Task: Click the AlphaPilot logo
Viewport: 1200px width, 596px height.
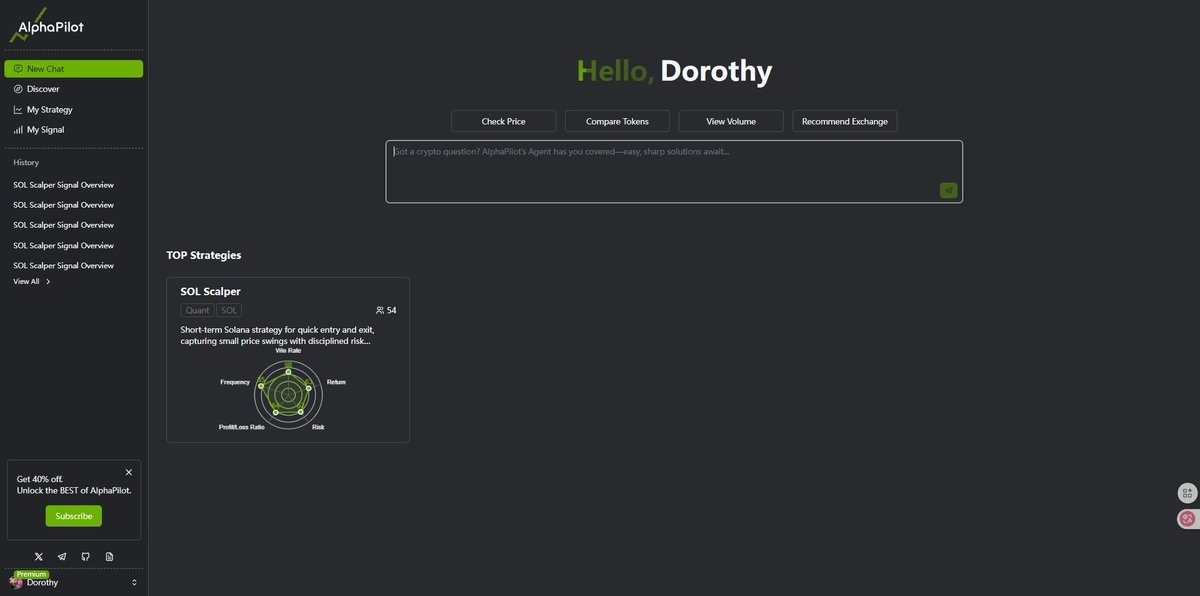Action: tap(46, 25)
